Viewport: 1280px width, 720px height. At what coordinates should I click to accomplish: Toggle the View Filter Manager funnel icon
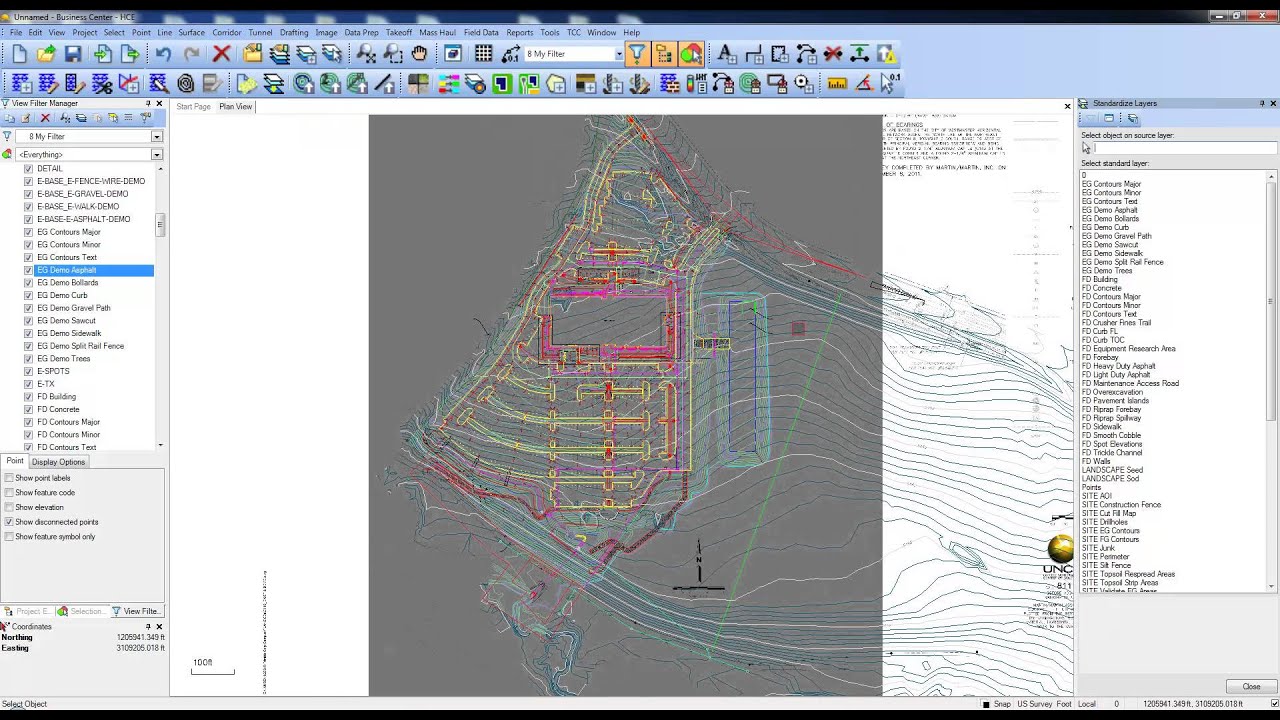pos(637,54)
